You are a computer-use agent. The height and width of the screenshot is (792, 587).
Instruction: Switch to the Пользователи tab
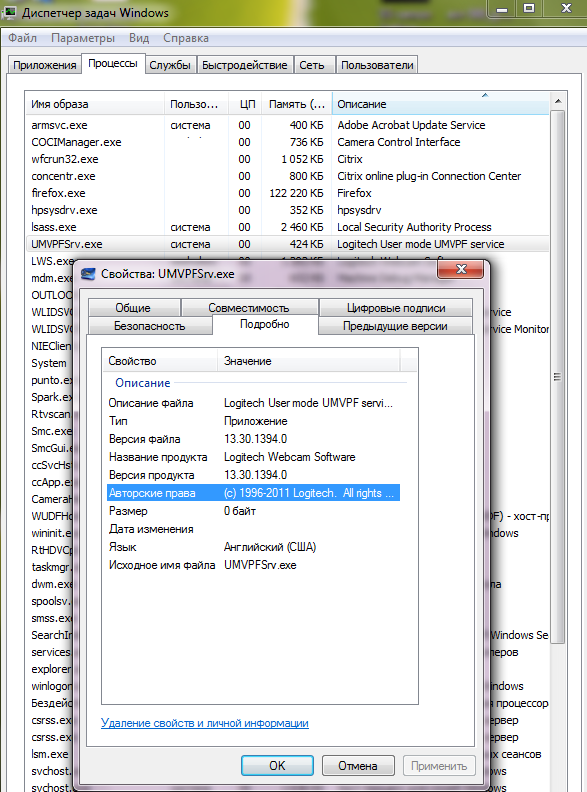[x=377, y=65]
